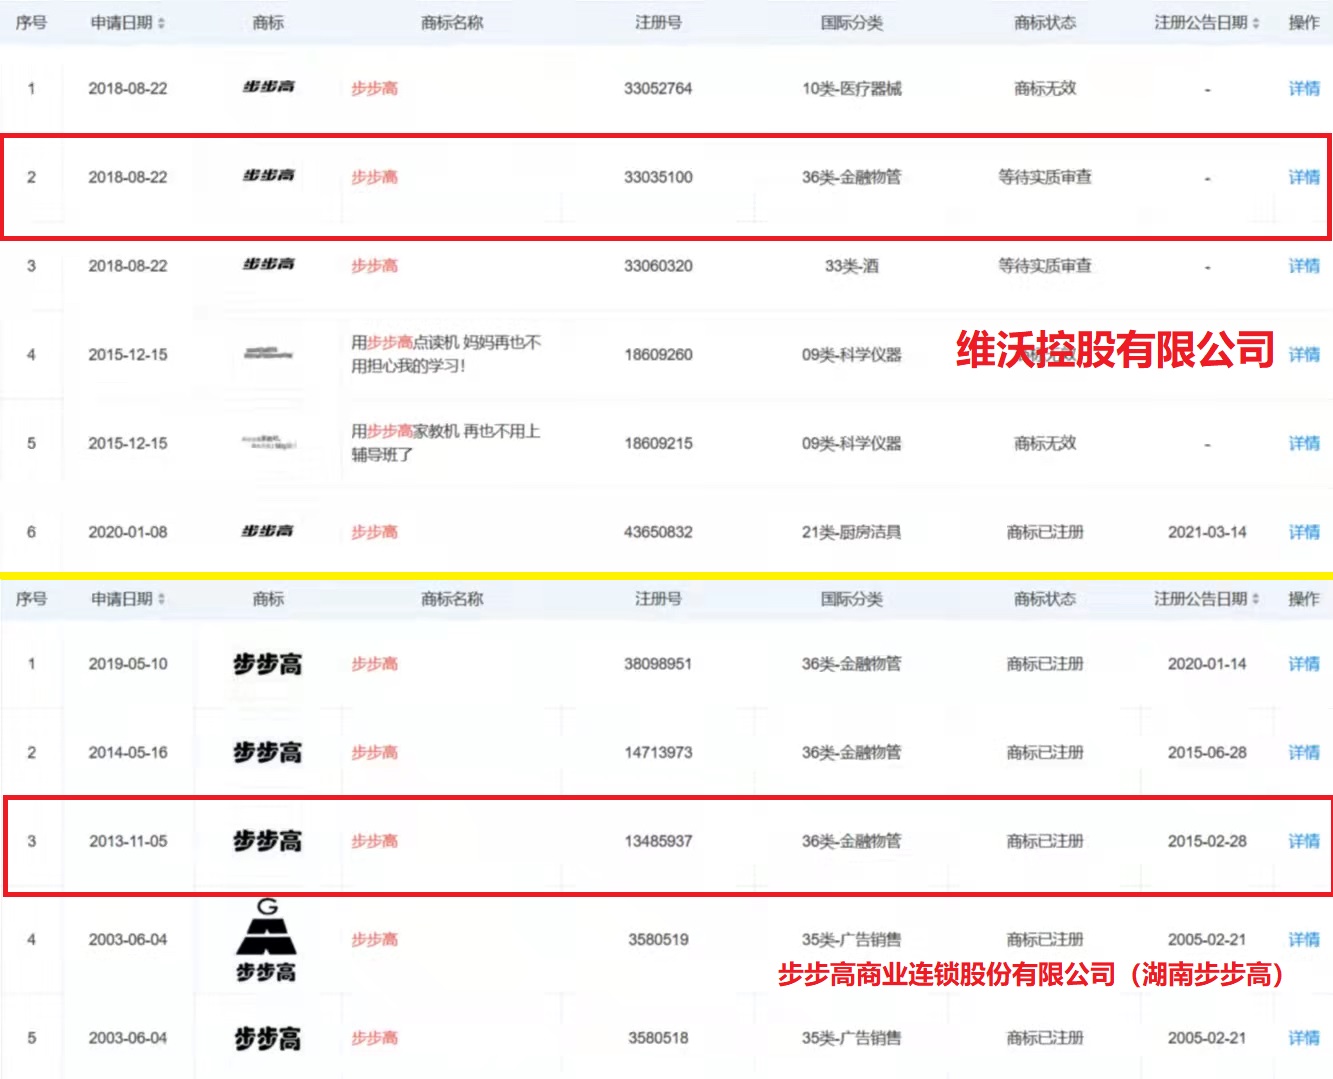Select announcement date 2021-03-14

1207,532
